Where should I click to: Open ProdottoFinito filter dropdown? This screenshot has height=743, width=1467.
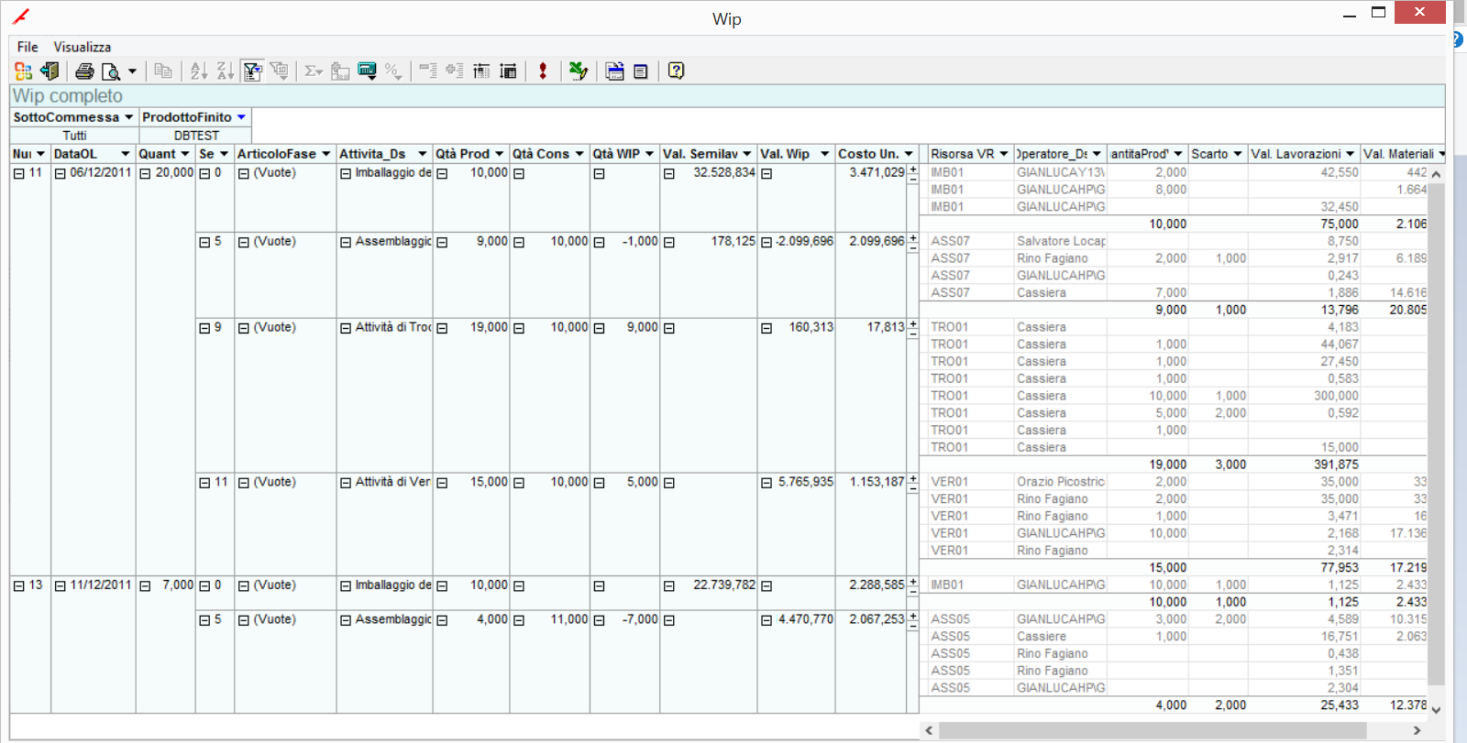pyautogui.click(x=241, y=118)
